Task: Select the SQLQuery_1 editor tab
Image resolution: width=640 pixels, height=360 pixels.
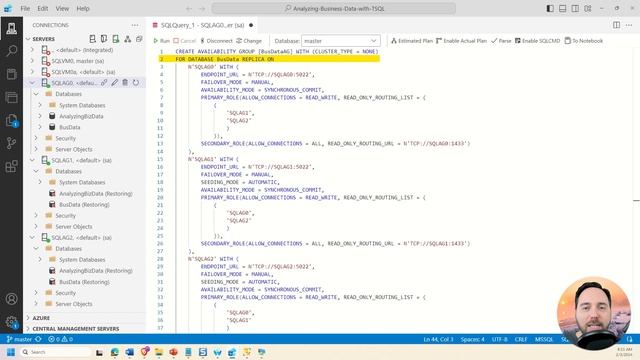Action: (203, 25)
